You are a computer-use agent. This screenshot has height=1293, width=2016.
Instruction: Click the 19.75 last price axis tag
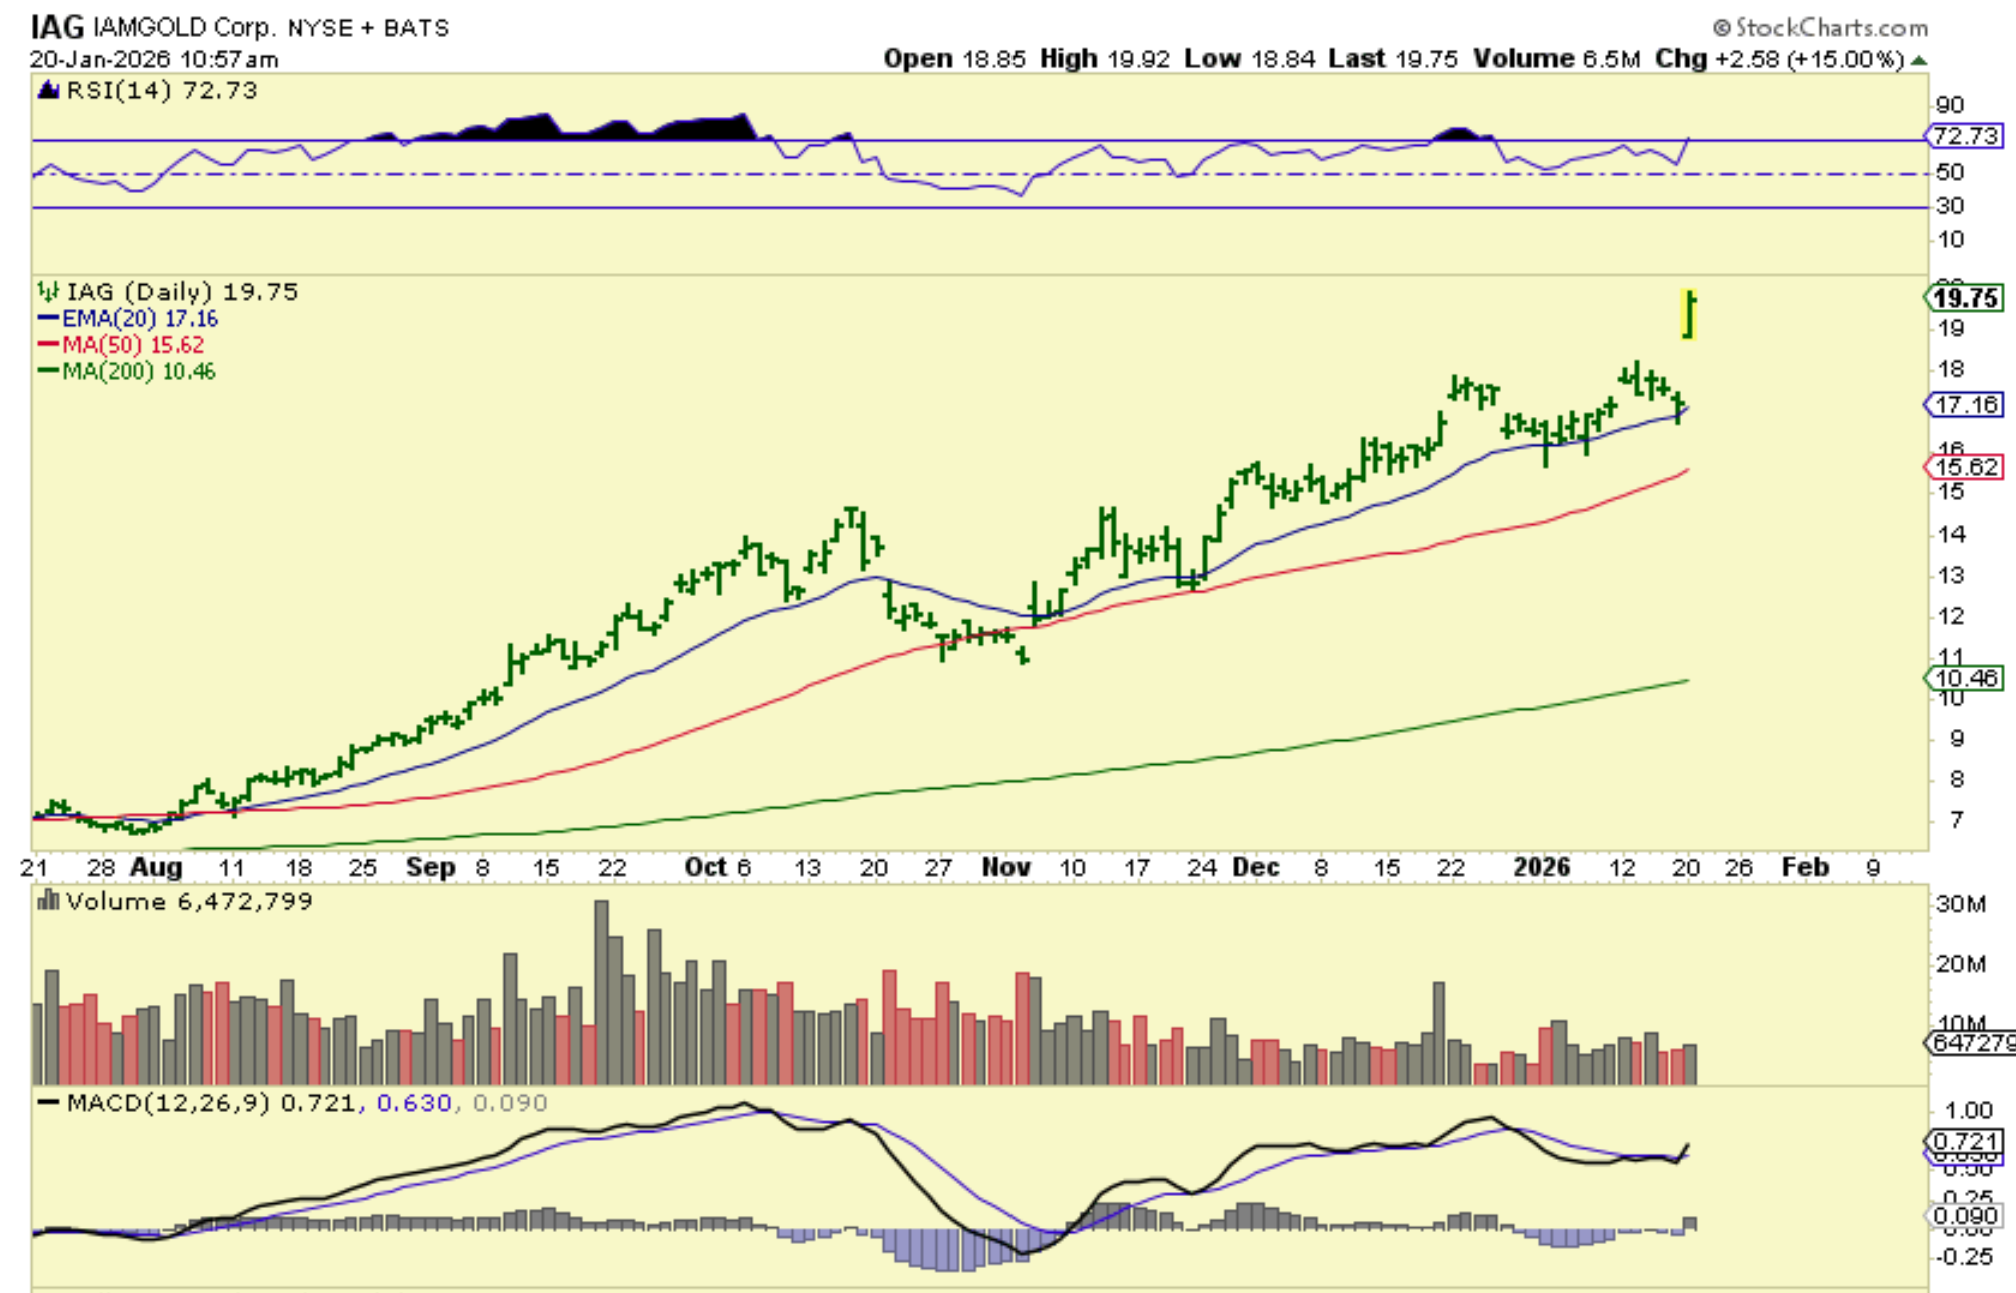1965,298
